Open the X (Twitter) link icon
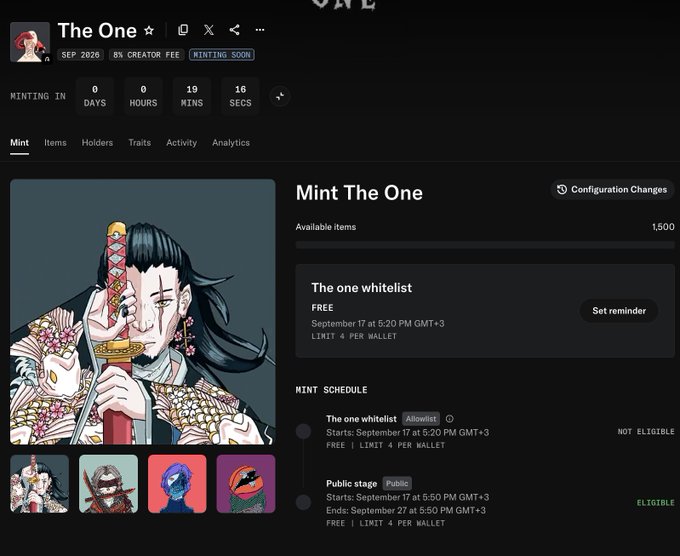This screenshot has width=680, height=556. tap(209, 30)
